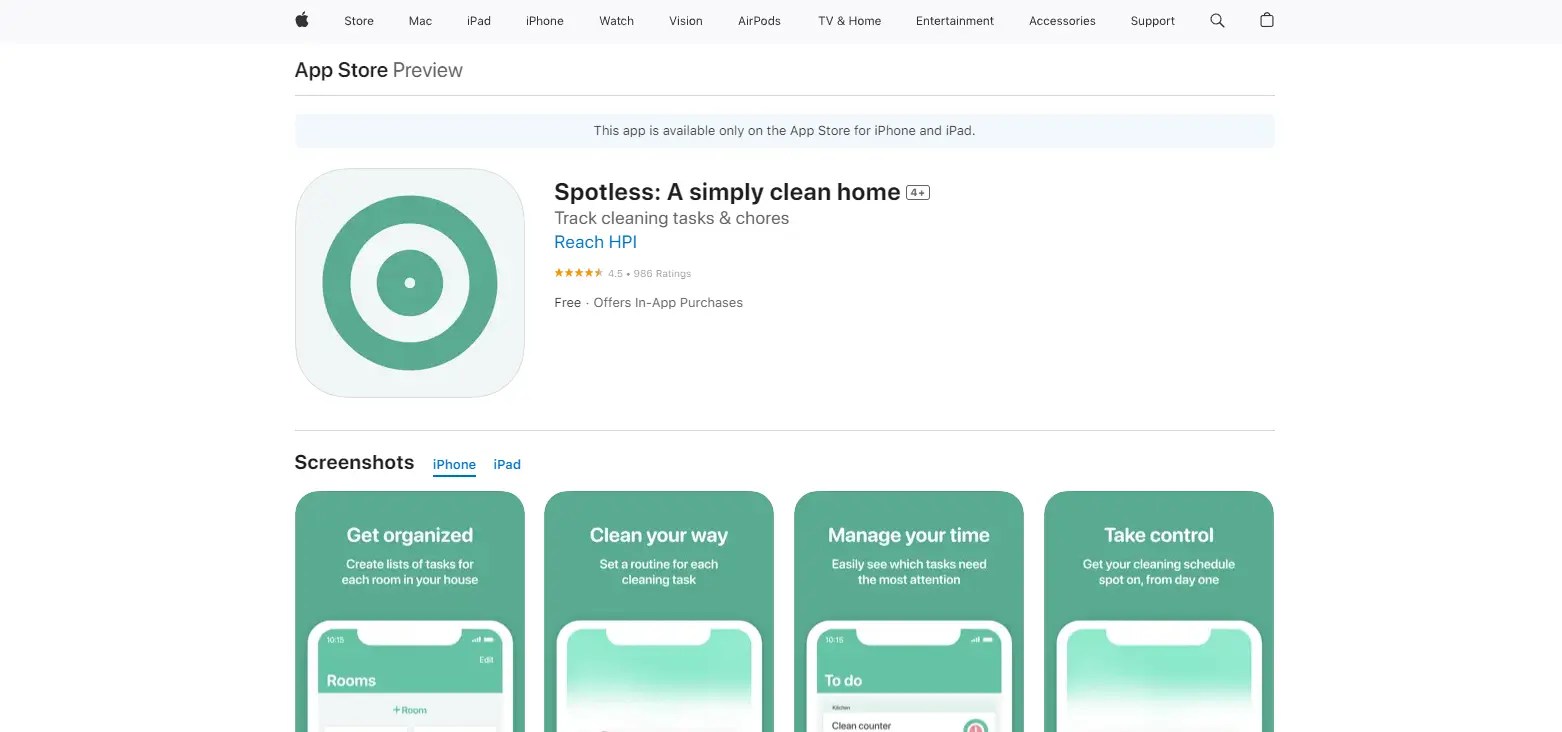The image size is (1562, 732).
Task: Open the TV & Home section
Action: 848,20
